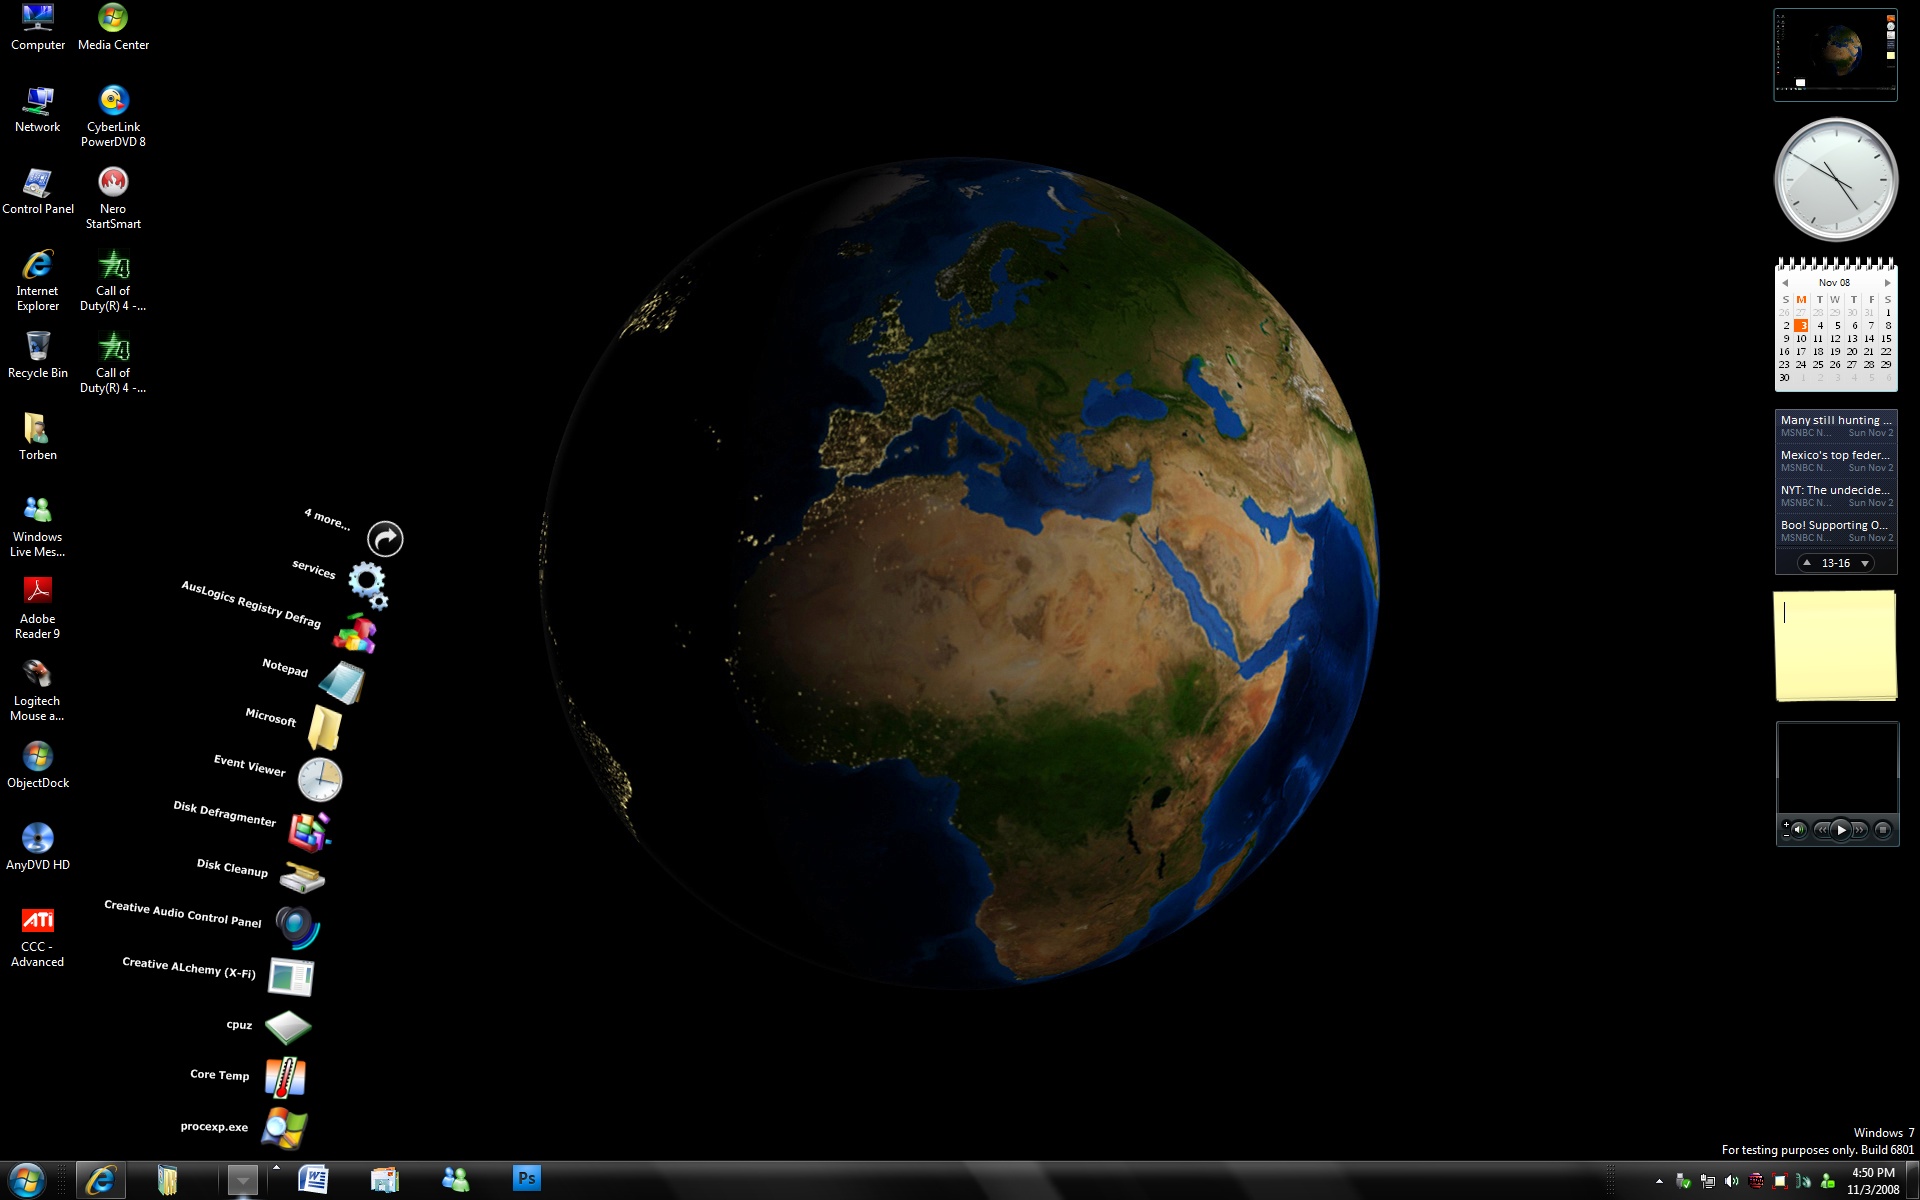Open AnyDVD HD desktop icon
Viewport: 1920px width, 1200px height.
pyautogui.click(x=38, y=846)
